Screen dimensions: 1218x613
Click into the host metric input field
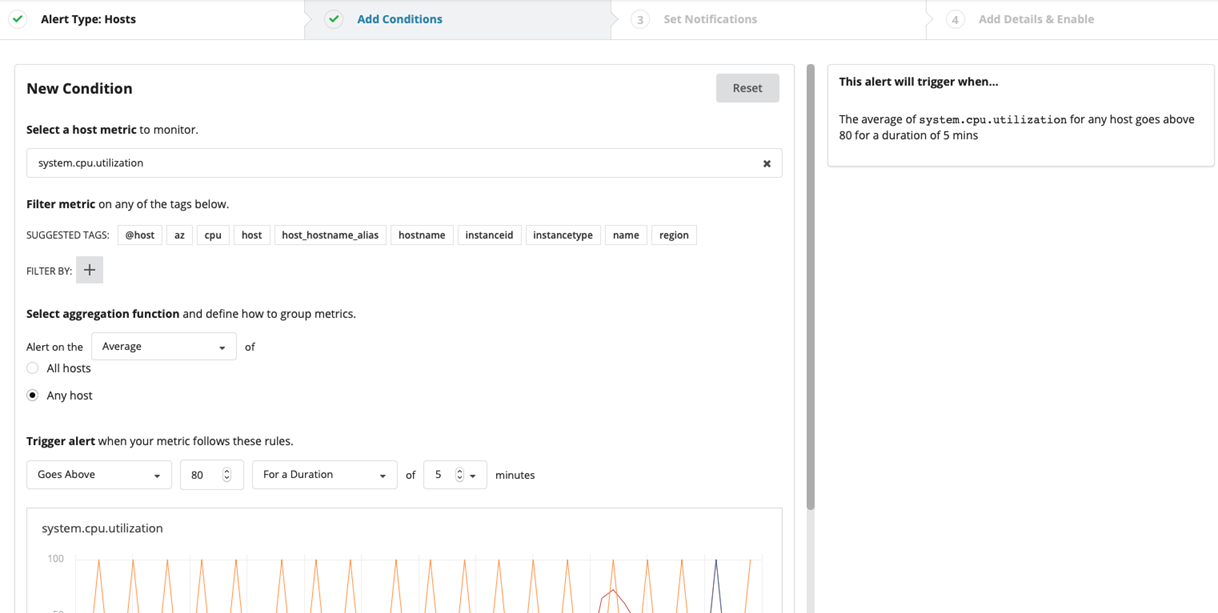[390, 163]
